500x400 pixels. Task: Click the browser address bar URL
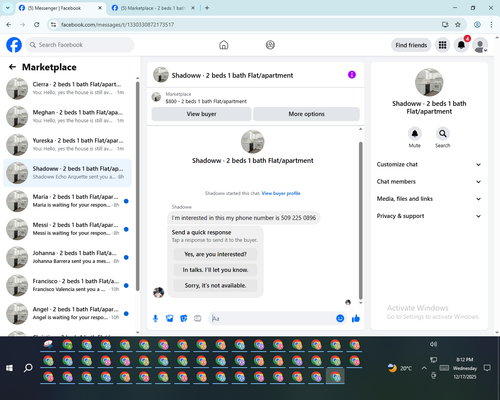click(x=117, y=25)
